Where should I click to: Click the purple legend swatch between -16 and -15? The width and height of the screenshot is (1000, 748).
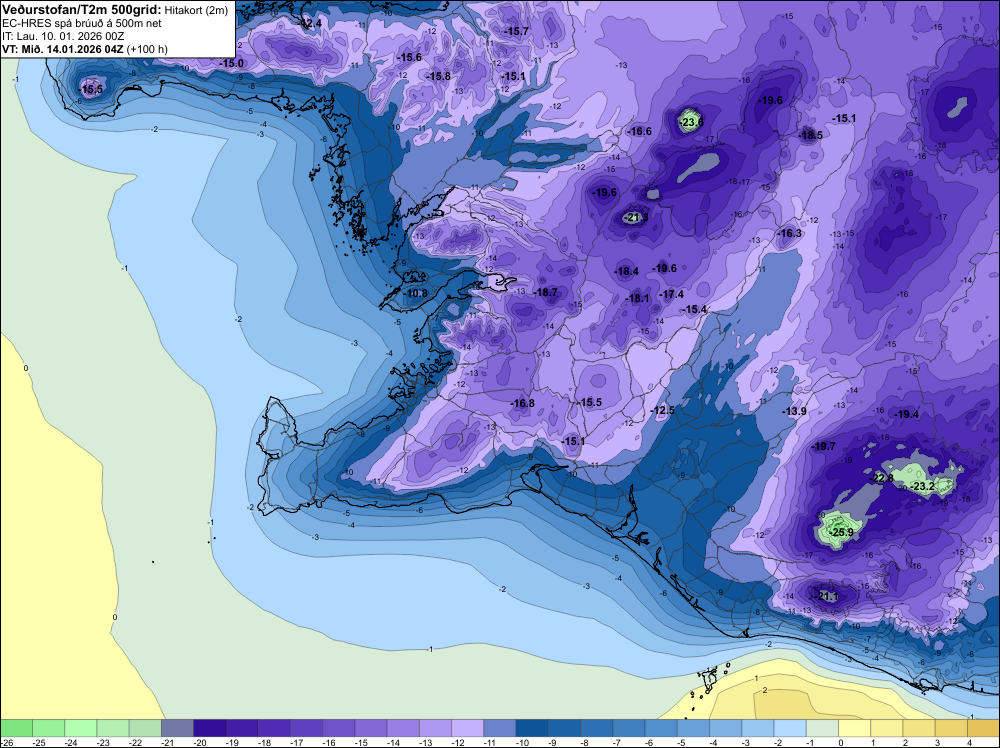339,728
